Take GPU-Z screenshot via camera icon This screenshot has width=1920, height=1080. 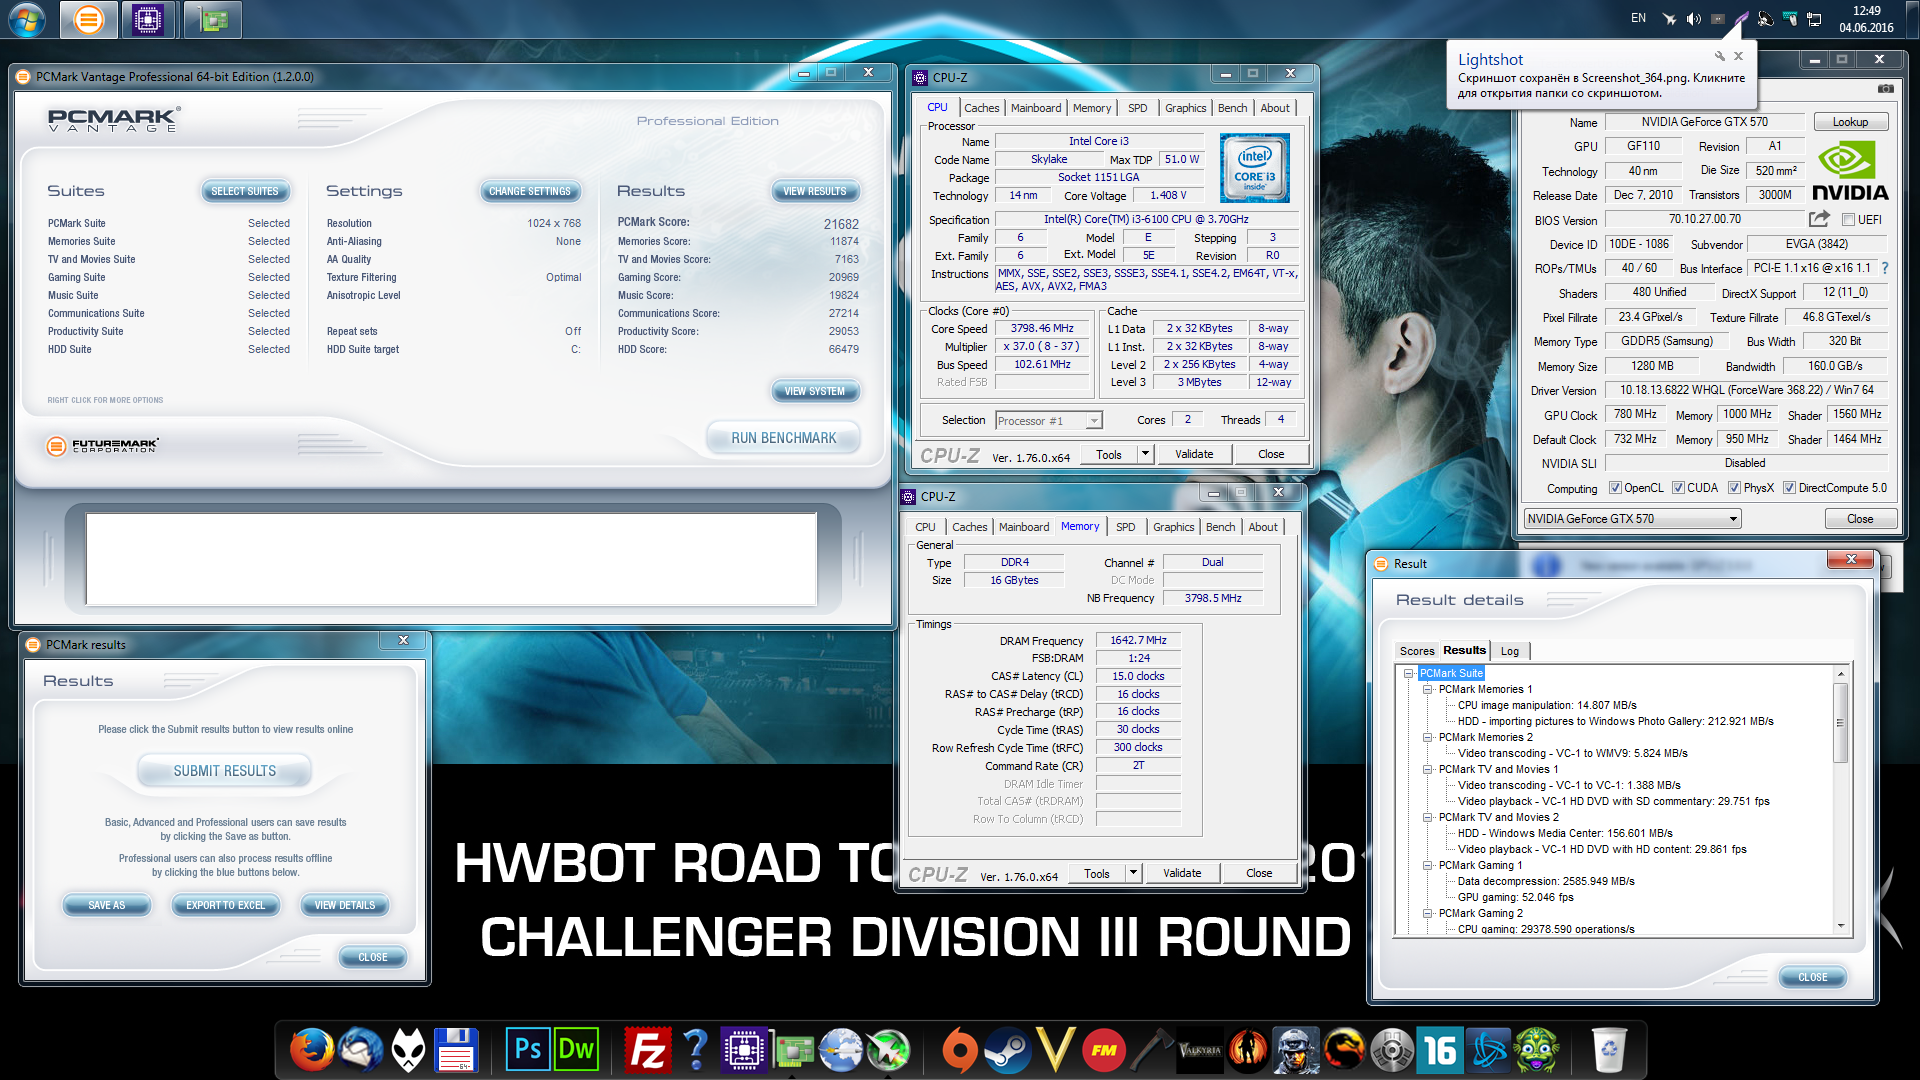pos(1885,88)
